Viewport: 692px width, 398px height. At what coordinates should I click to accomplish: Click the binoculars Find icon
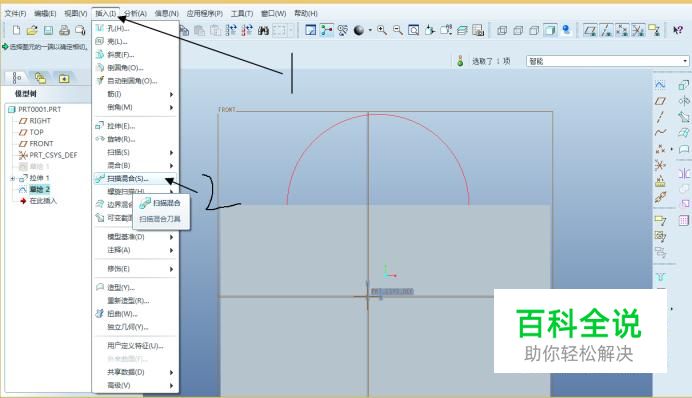(263, 30)
